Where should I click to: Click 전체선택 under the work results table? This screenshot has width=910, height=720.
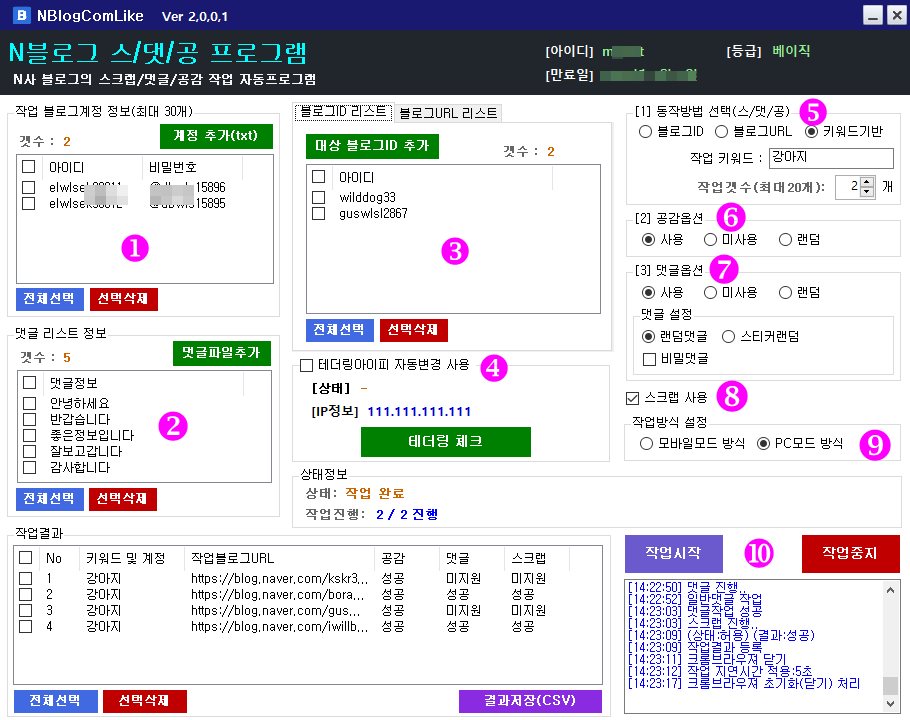[55, 700]
